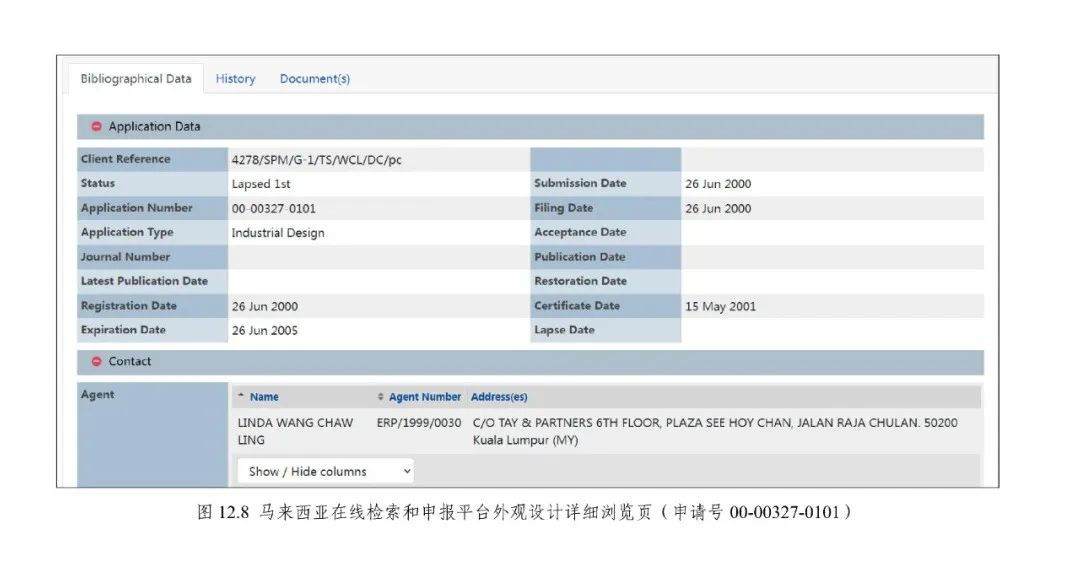Click the agent's Kuala Lumpur address cell

coord(714,431)
